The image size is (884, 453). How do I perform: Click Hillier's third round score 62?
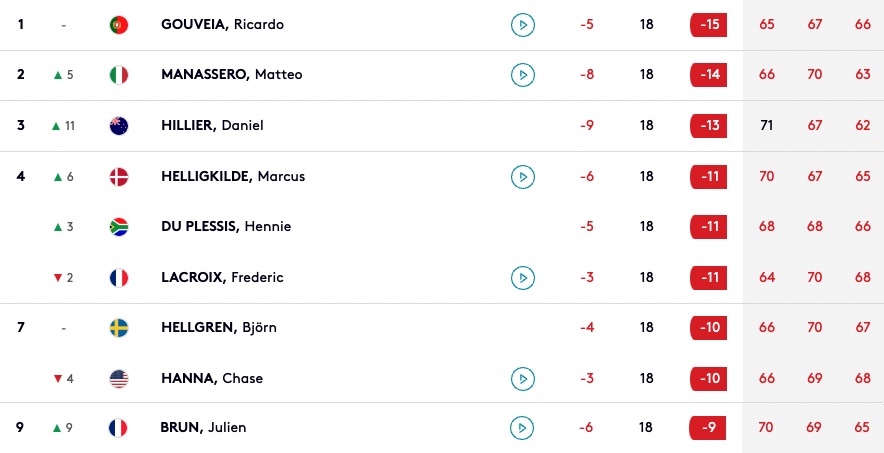[x=863, y=126]
